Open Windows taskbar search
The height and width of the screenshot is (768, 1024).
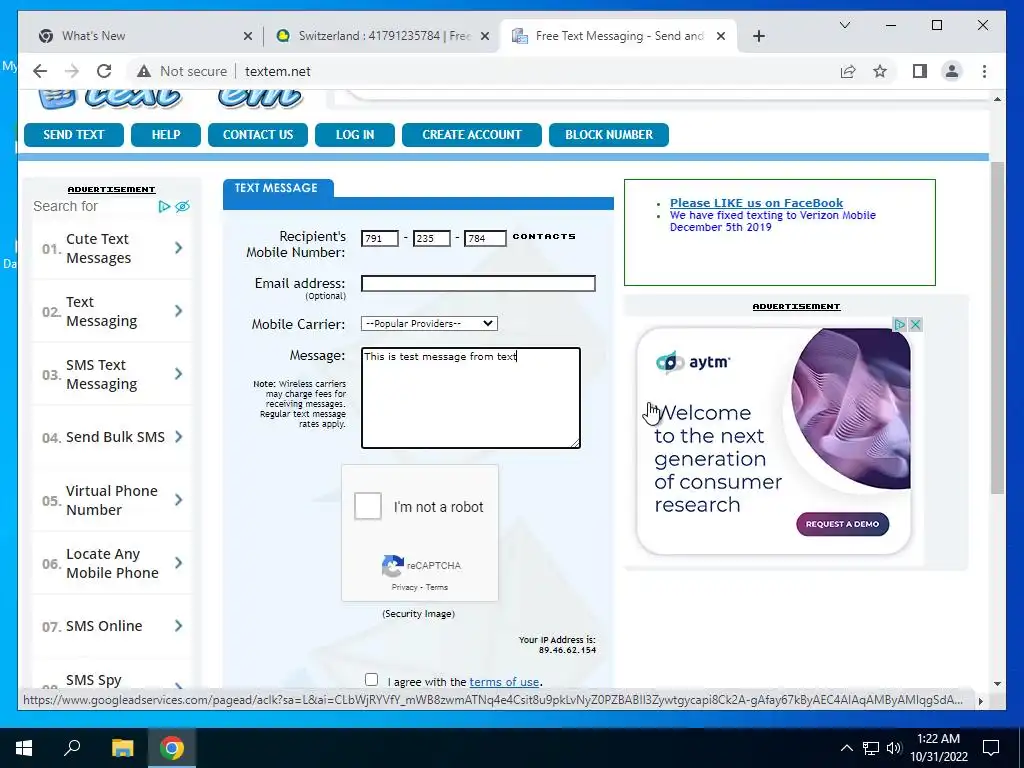(72, 748)
